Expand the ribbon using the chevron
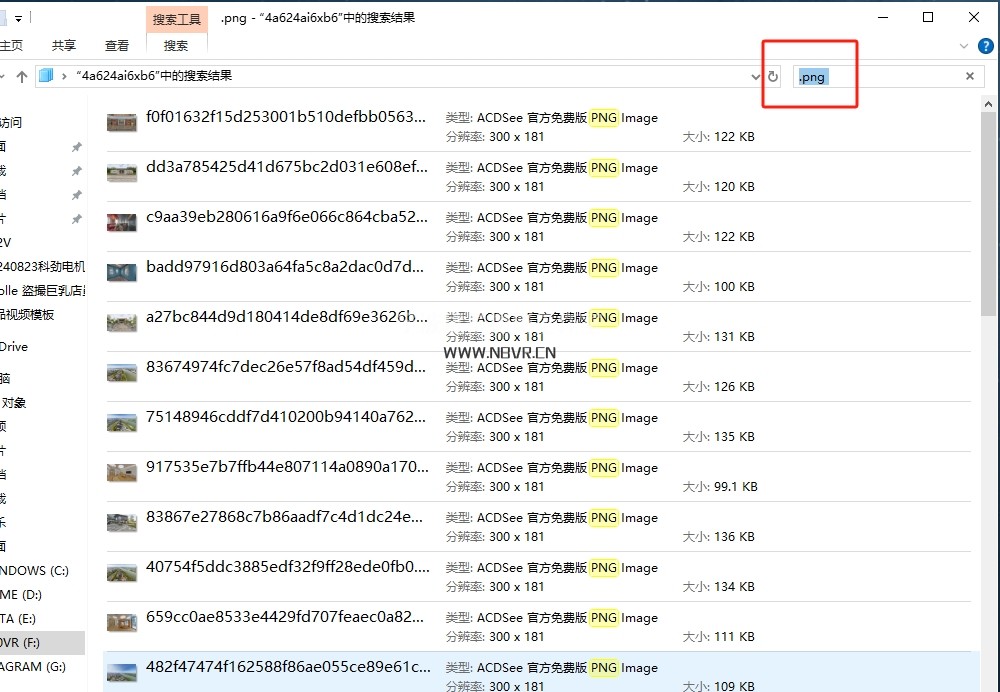 coord(964,46)
